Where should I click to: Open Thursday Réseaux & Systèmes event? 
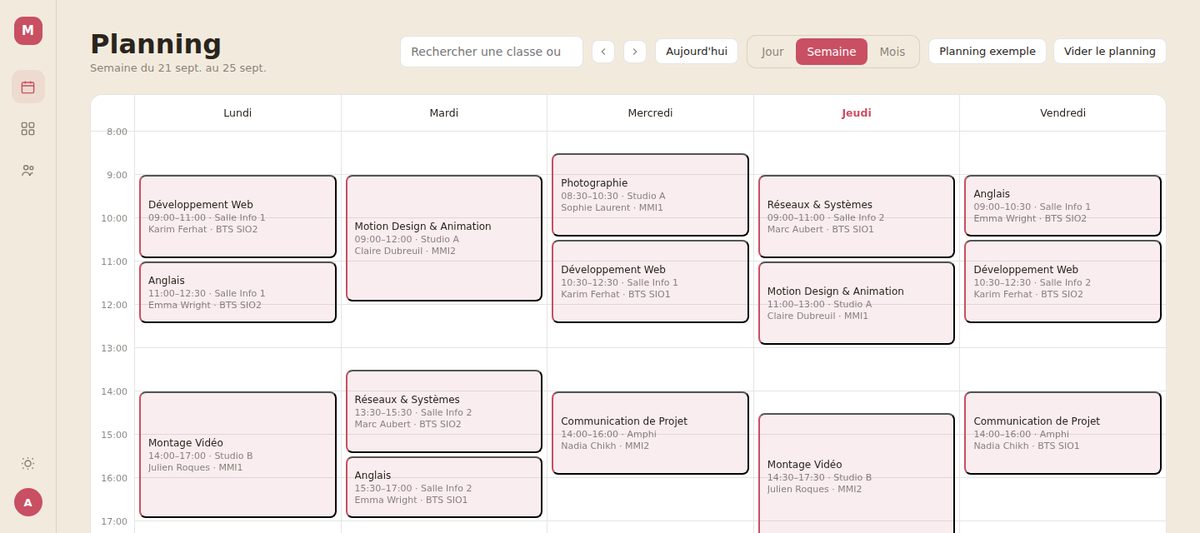click(x=856, y=217)
